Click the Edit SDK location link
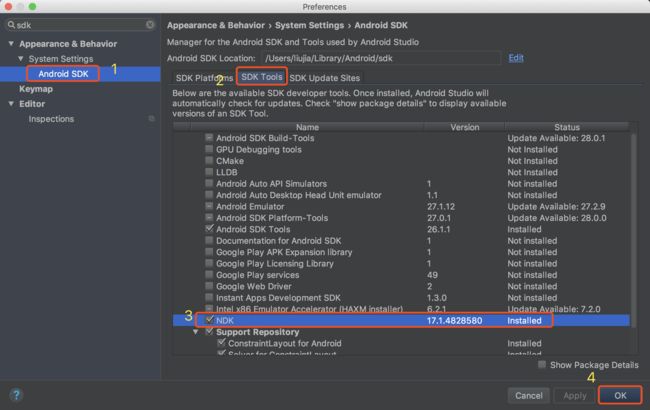The image size is (650, 410). (x=516, y=58)
